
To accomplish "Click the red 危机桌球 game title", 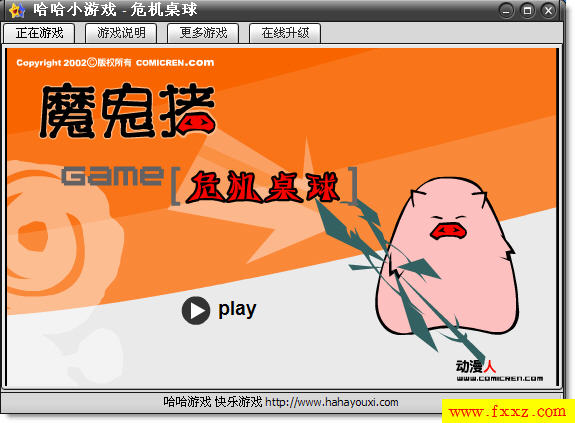I will pos(262,187).
